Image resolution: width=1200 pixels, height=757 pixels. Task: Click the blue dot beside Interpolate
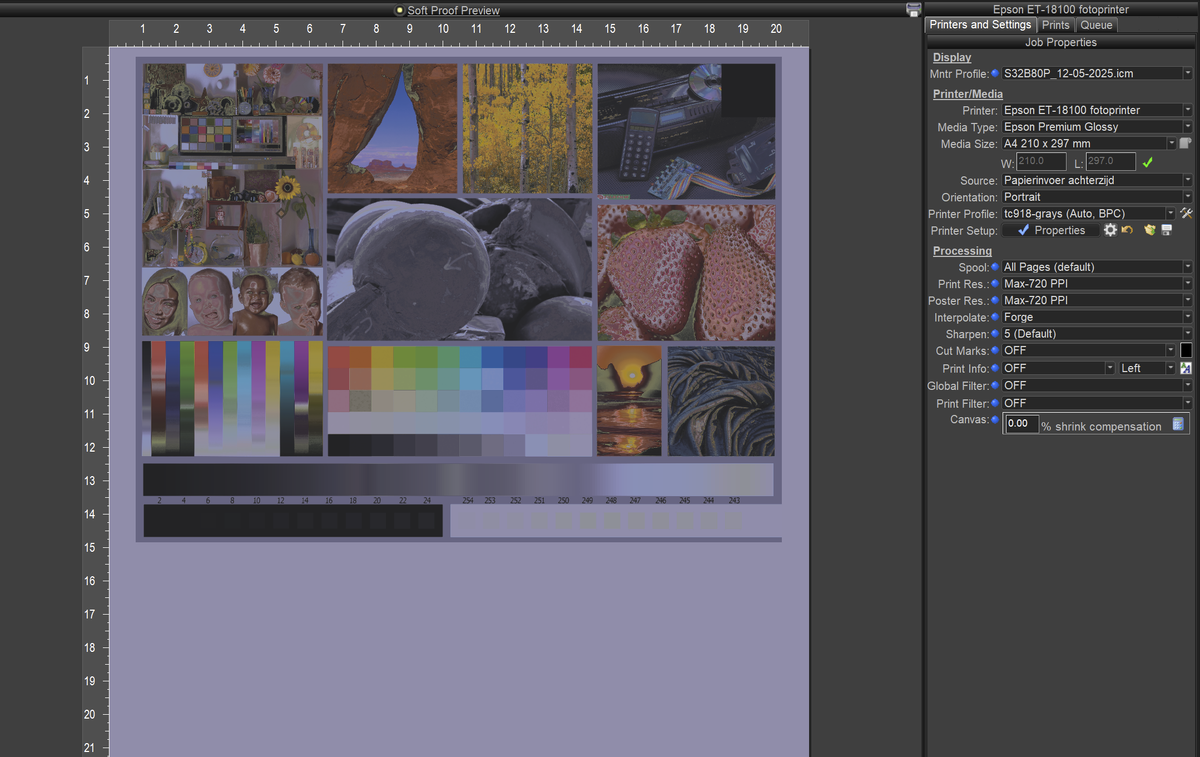click(995, 317)
